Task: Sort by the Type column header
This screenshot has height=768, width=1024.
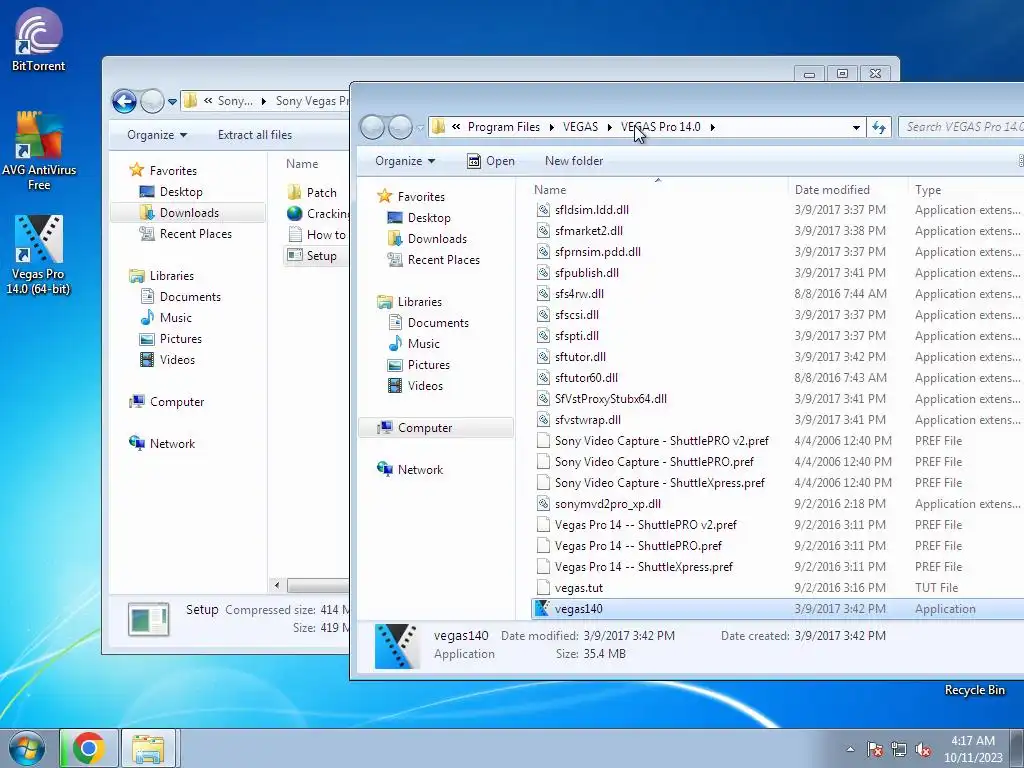Action: [967, 189]
